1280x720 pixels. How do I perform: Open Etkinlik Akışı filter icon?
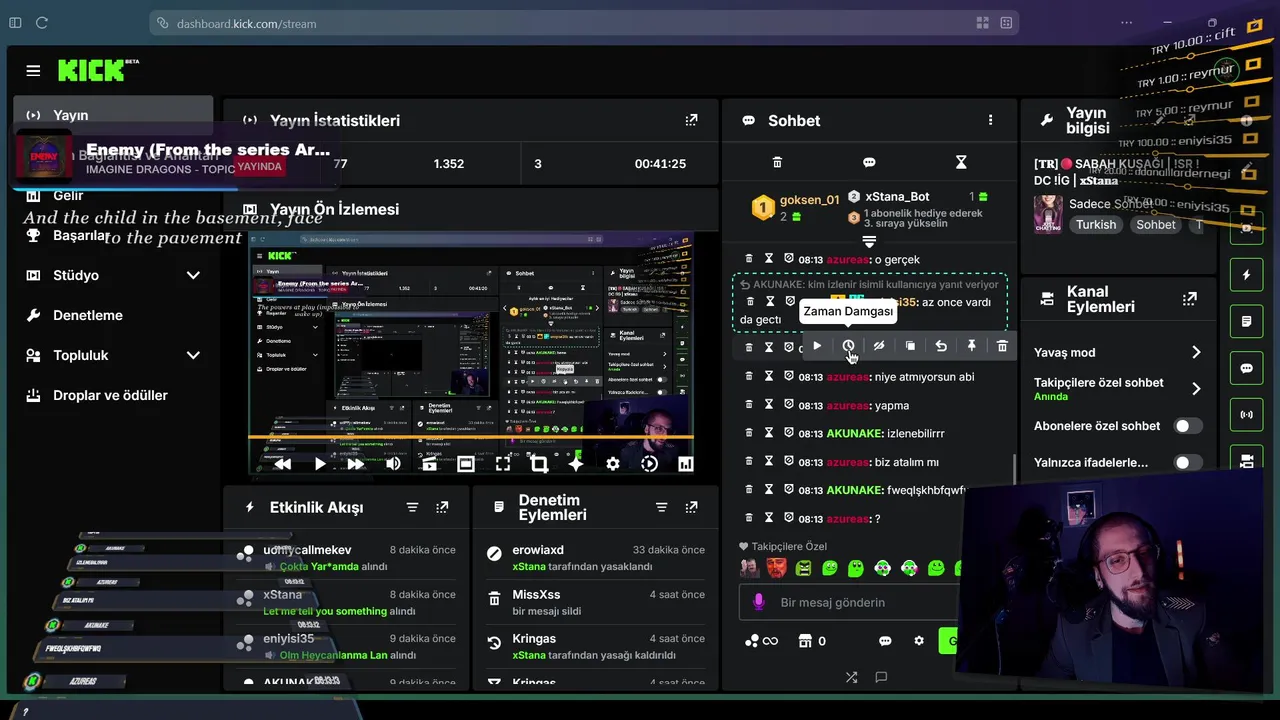click(x=412, y=508)
